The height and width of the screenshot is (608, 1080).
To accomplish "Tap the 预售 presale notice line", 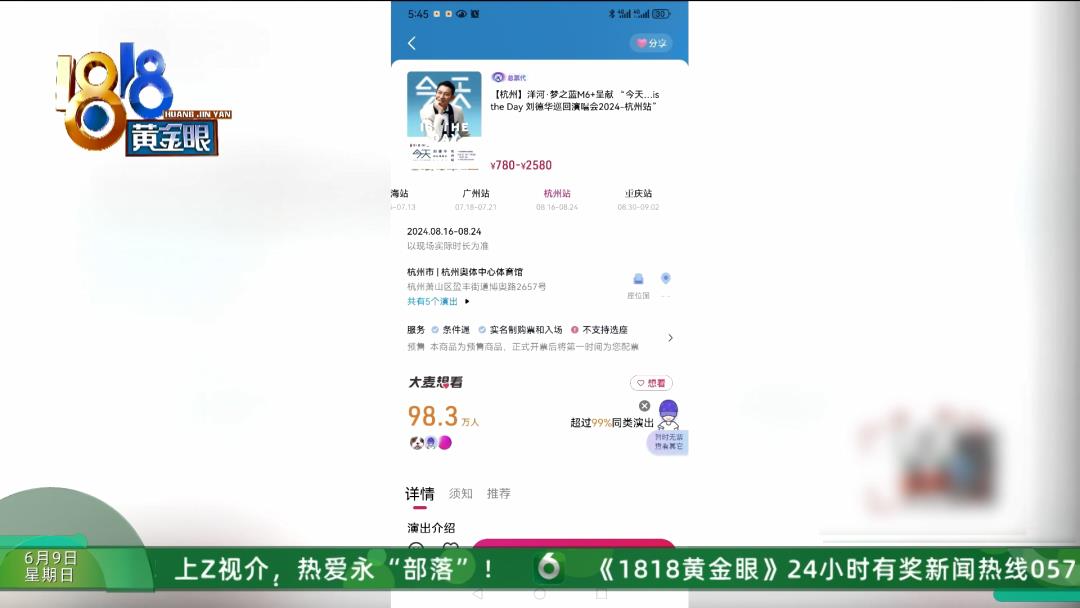I will tap(523, 346).
